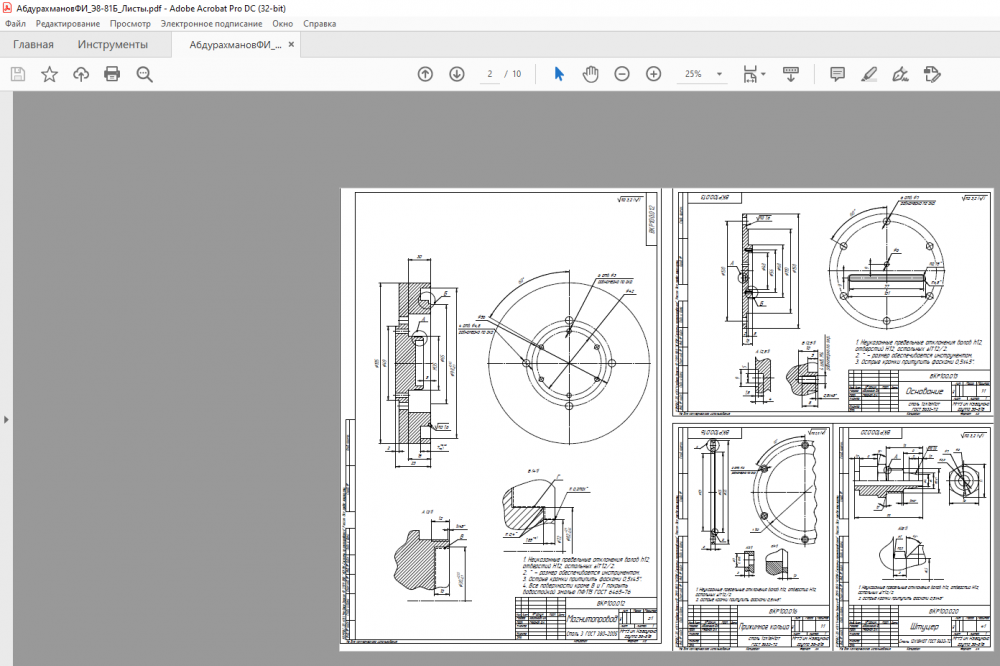Enable the hand pan tool
1000x666 pixels.
pyautogui.click(x=590, y=74)
